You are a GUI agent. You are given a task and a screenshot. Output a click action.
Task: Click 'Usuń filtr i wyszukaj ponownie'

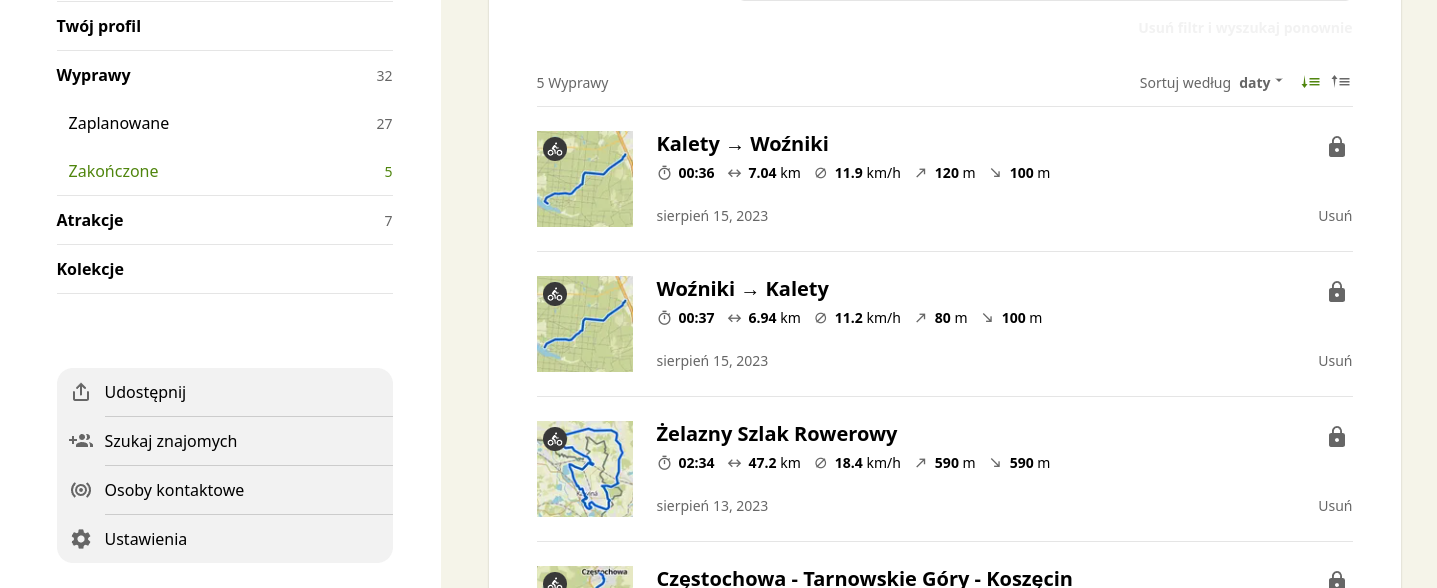point(1245,28)
